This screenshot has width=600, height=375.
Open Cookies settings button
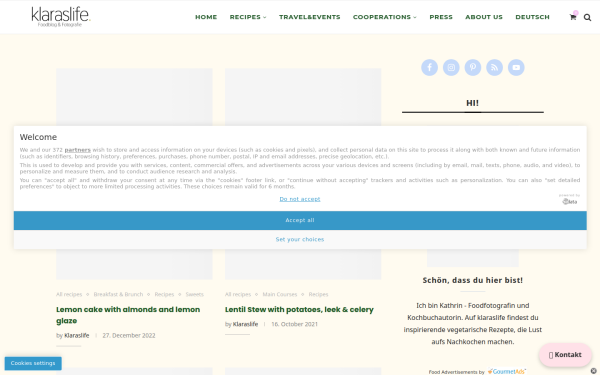[33, 363]
